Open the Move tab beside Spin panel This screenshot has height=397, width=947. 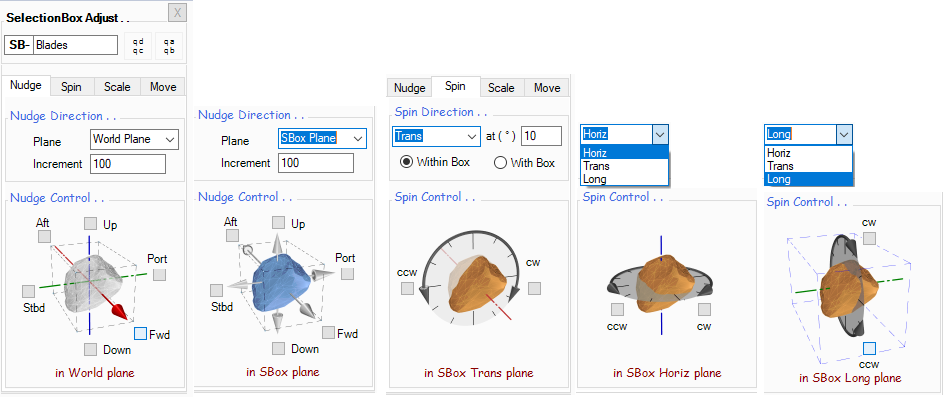click(547, 88)
